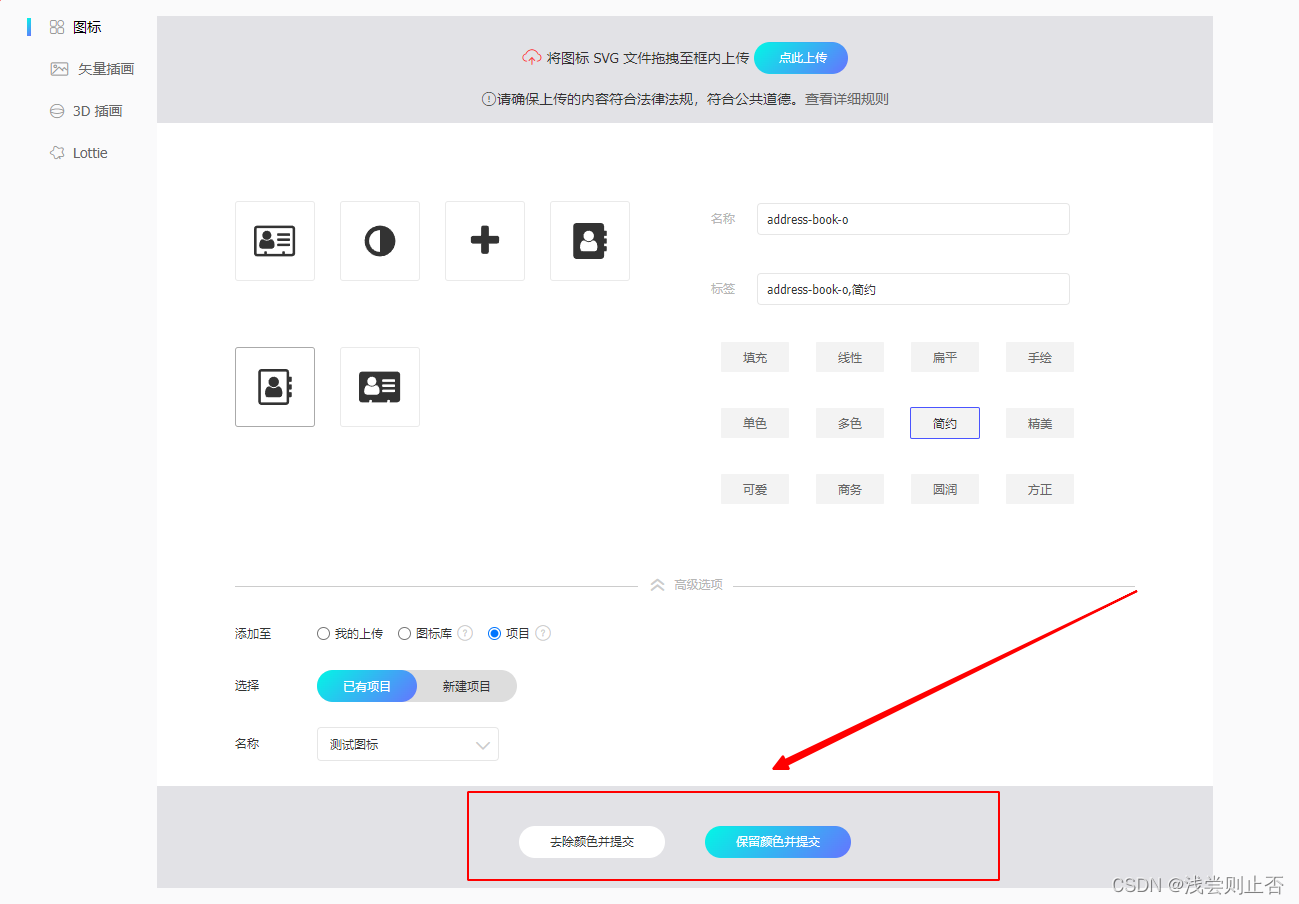This screenshot has height=904, width=1299.
Task: Toggle the 单色 tag
Action: (755, 423)
